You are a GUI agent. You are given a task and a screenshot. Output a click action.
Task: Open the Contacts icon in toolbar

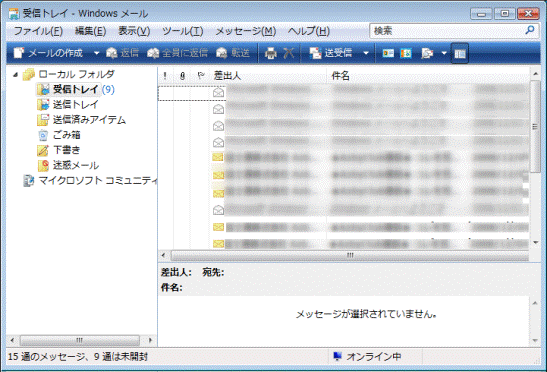(x=388, y=53)
